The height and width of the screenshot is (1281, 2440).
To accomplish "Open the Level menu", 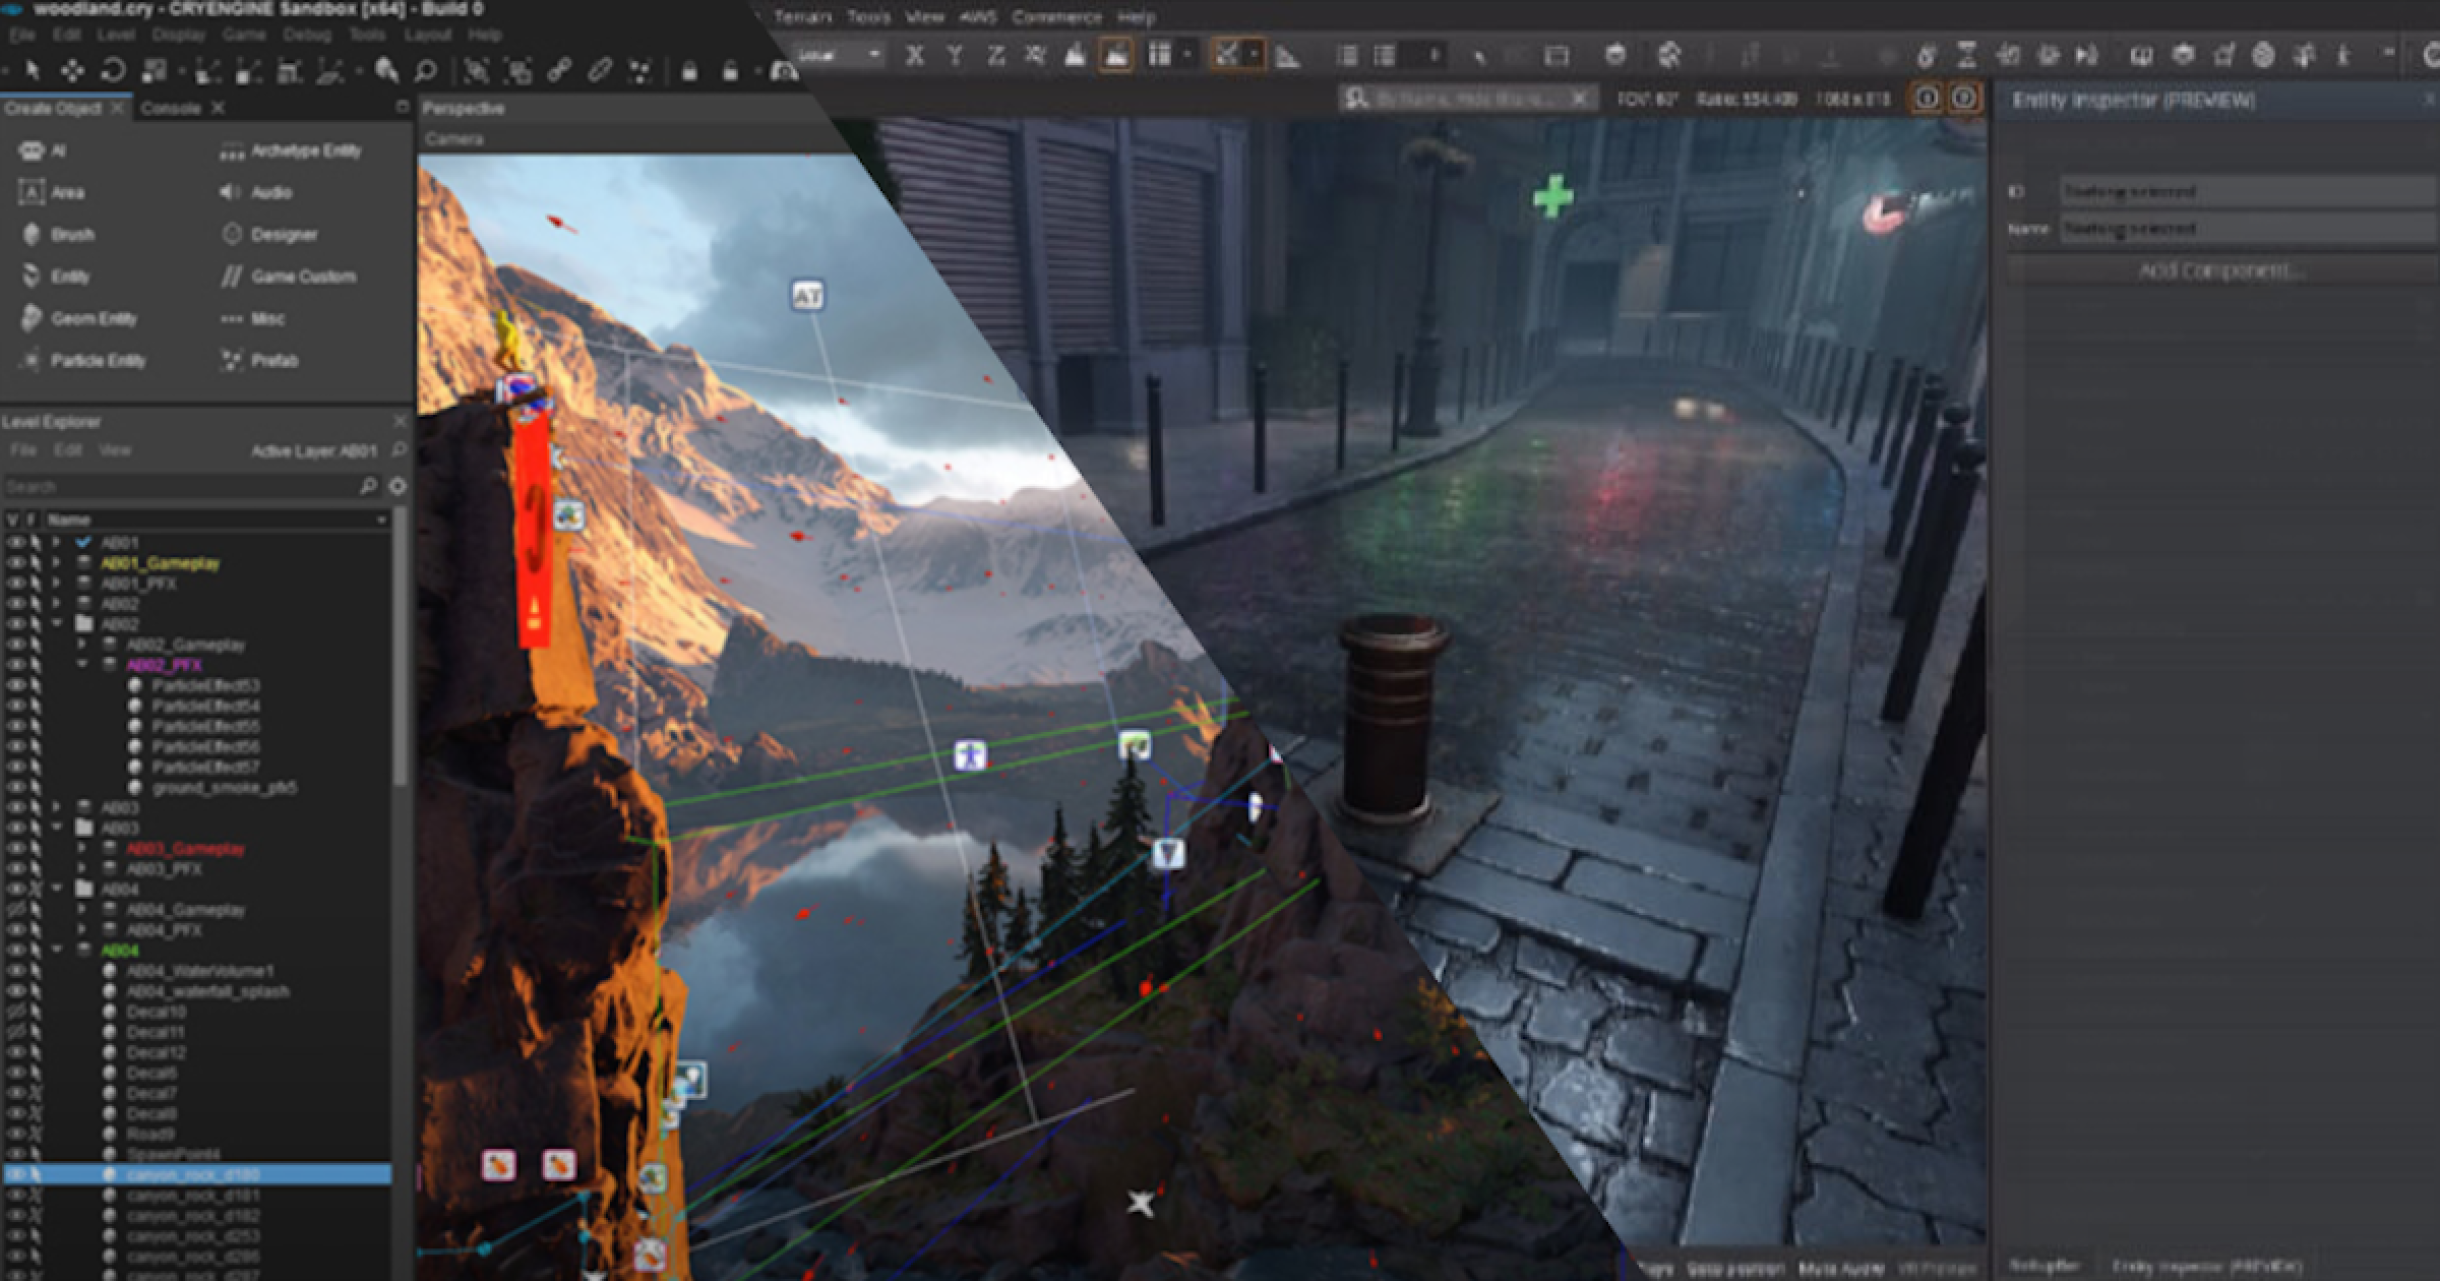I will [x=116, y=35].
